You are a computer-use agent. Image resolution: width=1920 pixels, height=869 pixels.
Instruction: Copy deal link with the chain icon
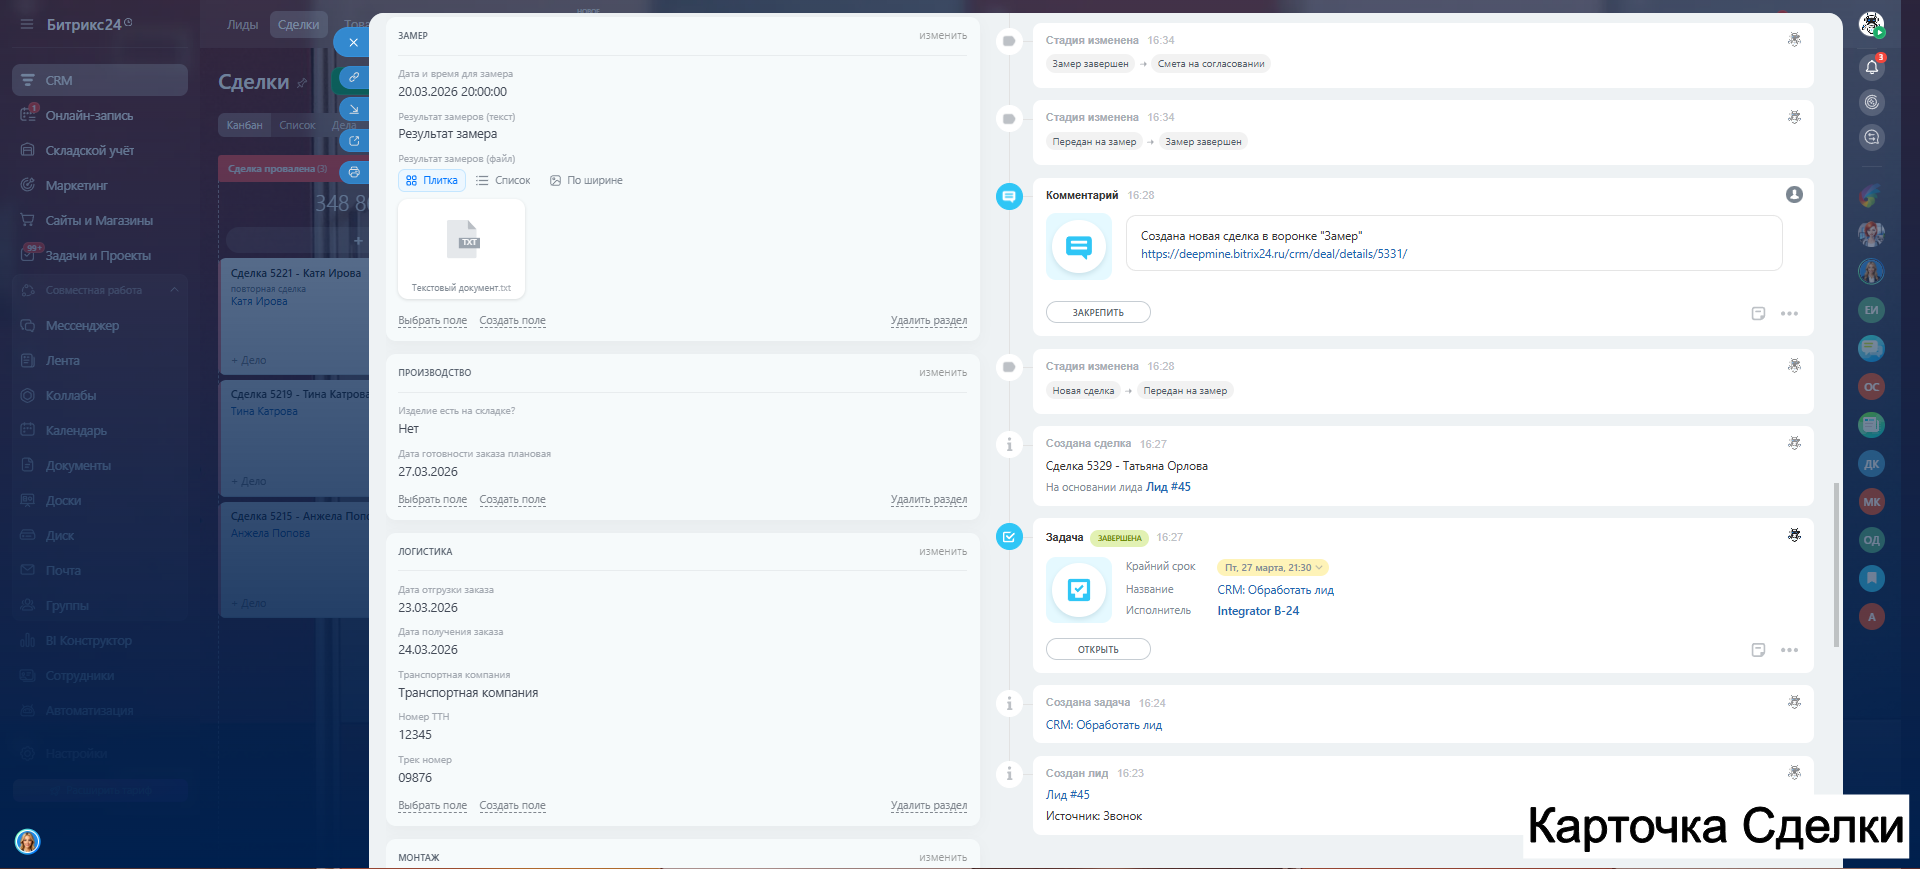(353, 77)
